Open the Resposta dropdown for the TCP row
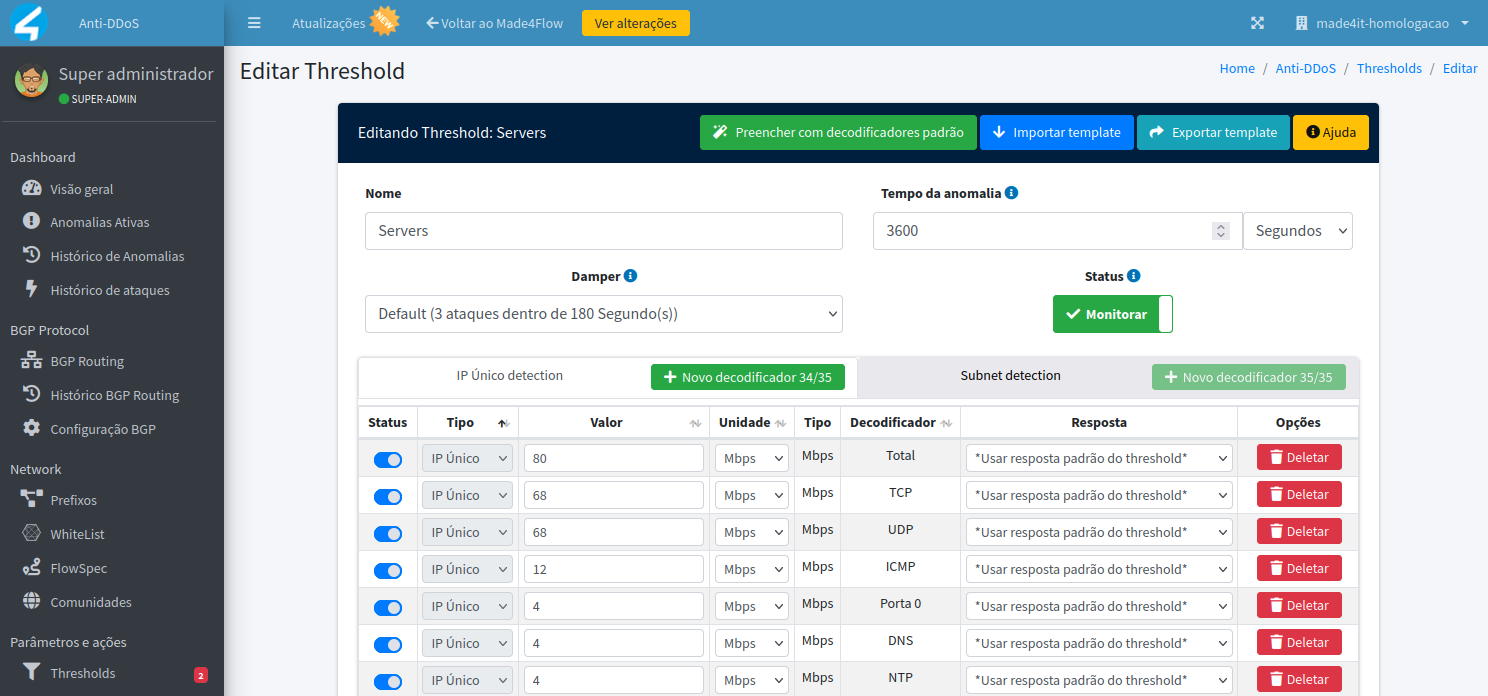Viewport: 1488px width, 696px height. tap(1098, 495)
